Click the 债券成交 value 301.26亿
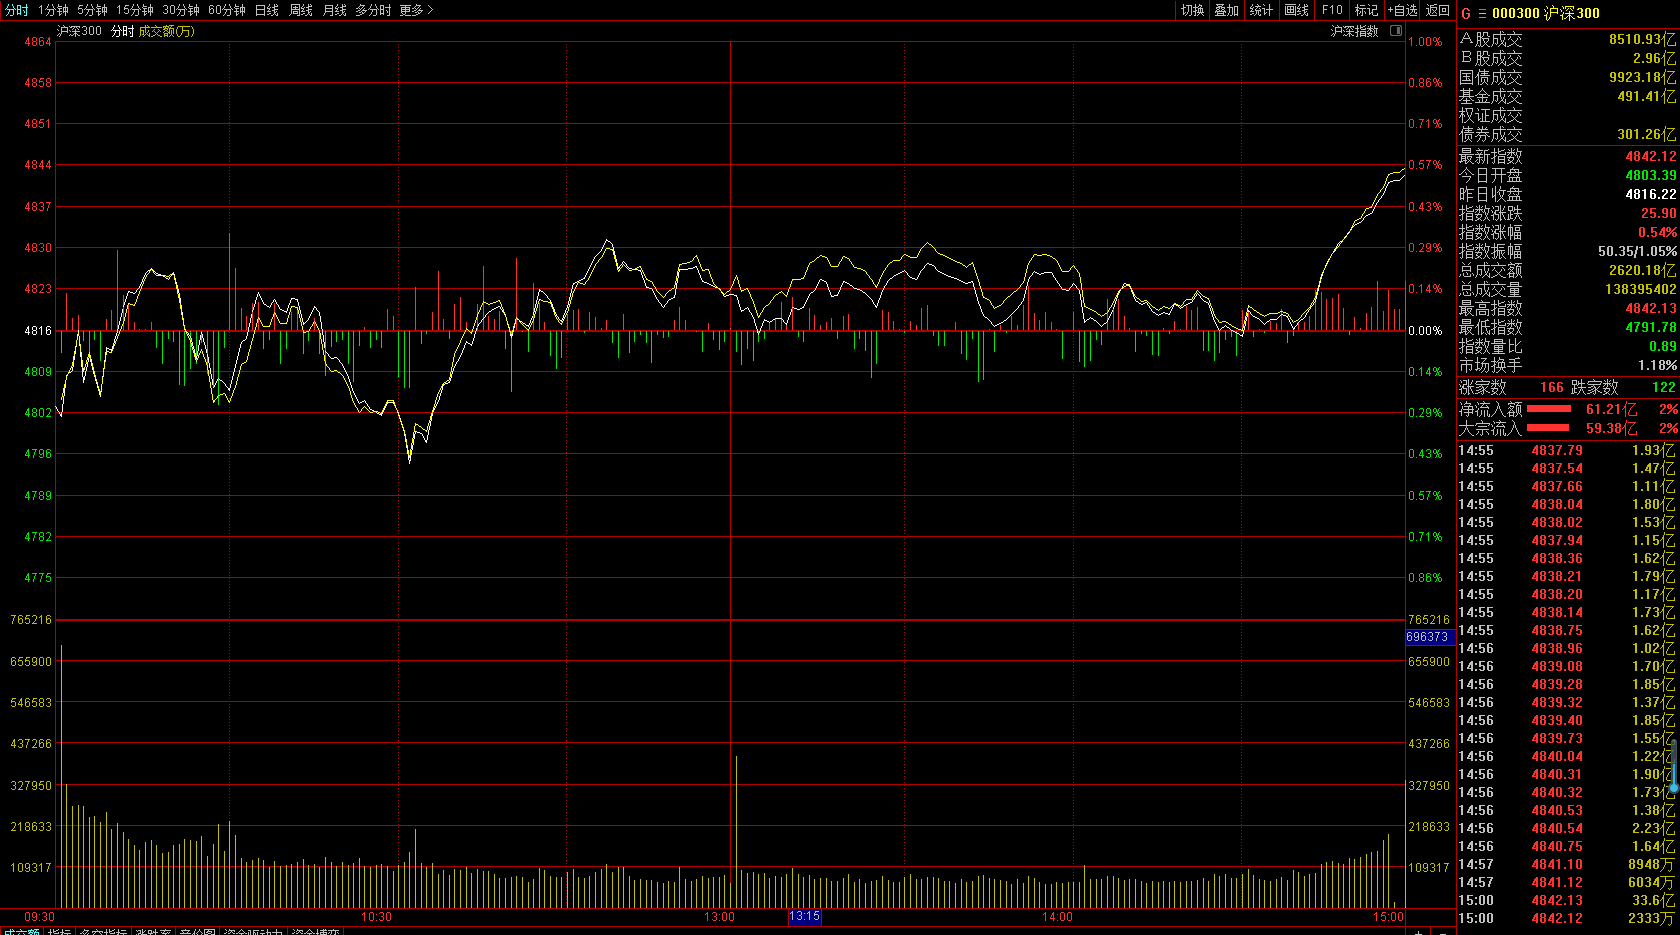This screenshot has height=935, width=1680. (x=1646, y=134)
